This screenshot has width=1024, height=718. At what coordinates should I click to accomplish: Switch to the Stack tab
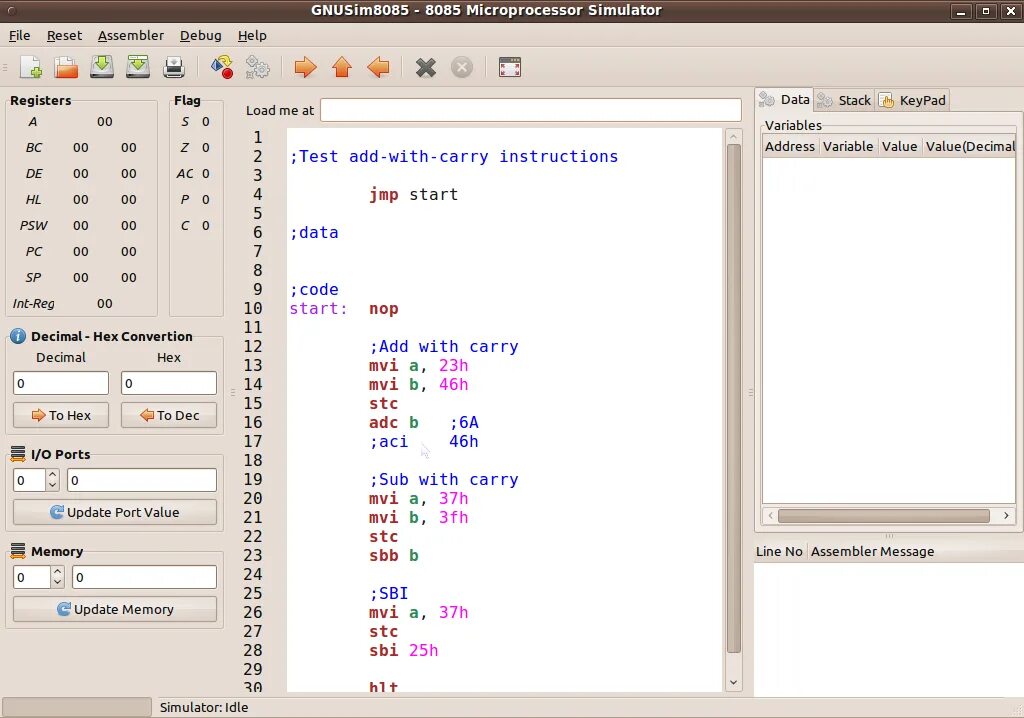[845, 100]
